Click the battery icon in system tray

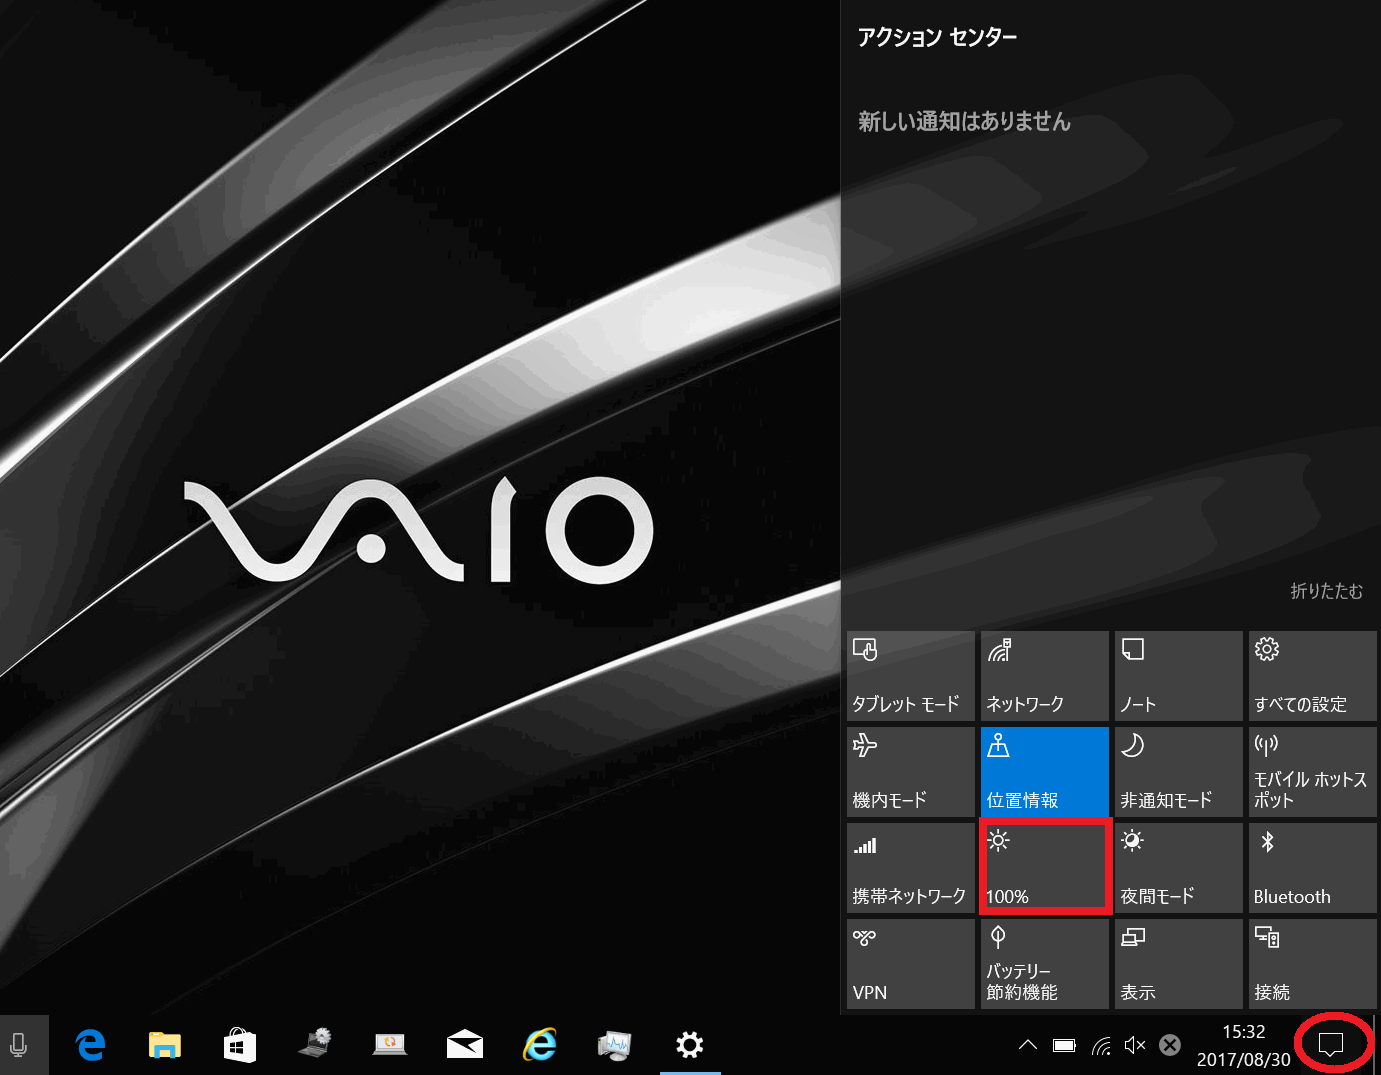[x=1064, y=1046]
